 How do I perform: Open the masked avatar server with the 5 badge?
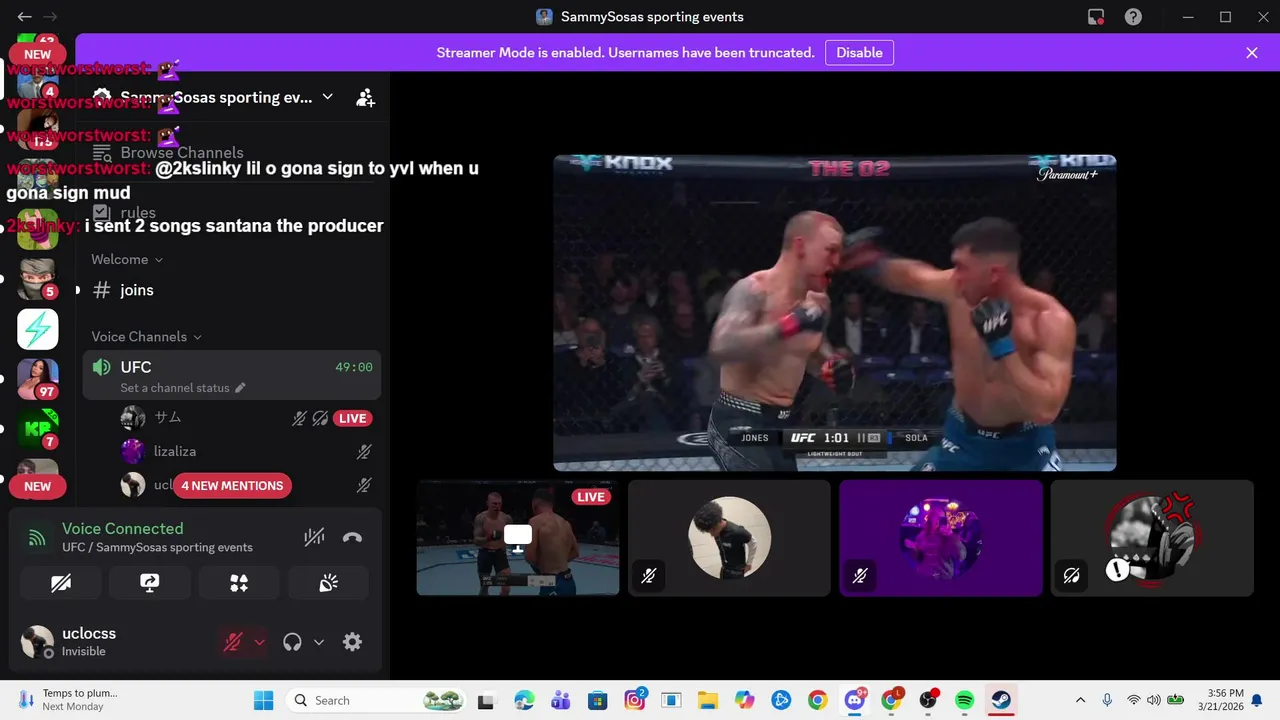38,279
